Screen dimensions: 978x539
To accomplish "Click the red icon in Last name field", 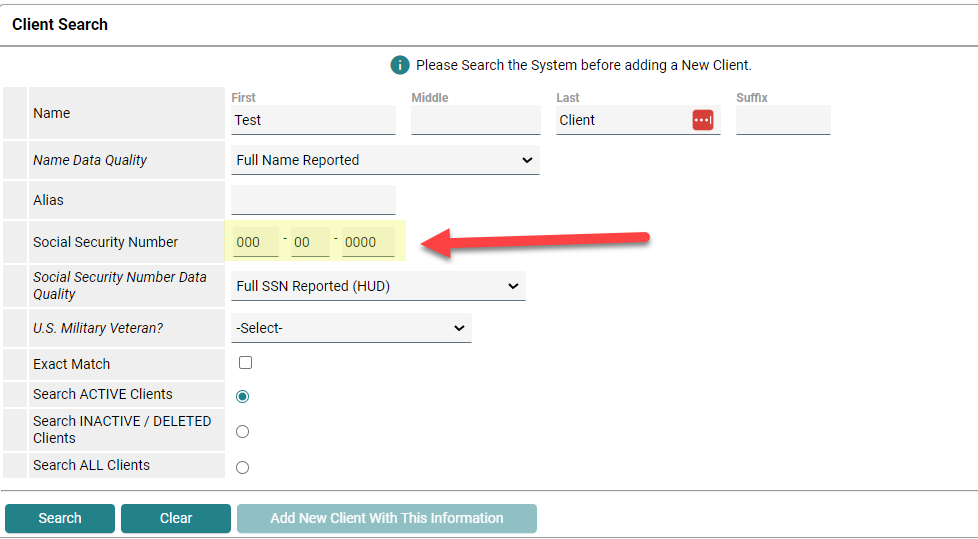I will 703,120.
